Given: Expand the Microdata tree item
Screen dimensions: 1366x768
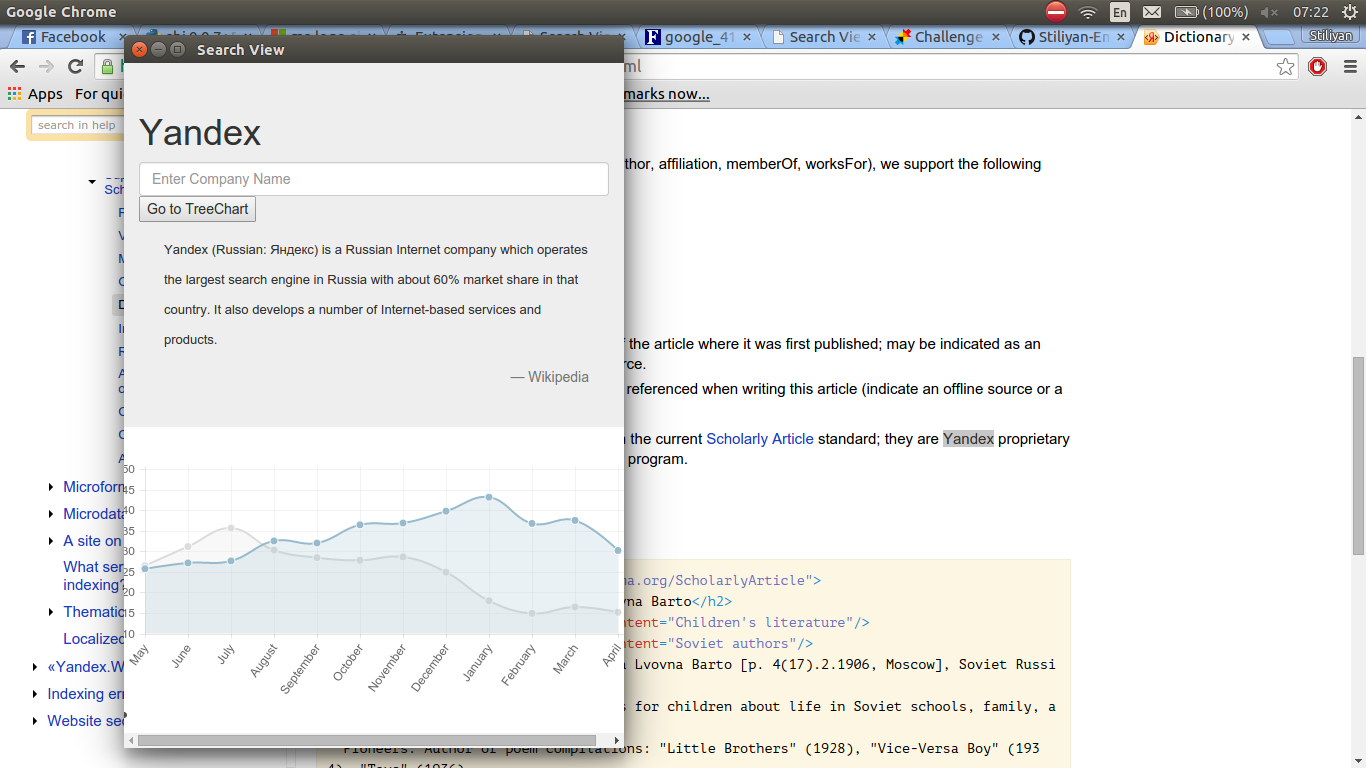Looking at the screenshot, I should click(x=51, y=514).
